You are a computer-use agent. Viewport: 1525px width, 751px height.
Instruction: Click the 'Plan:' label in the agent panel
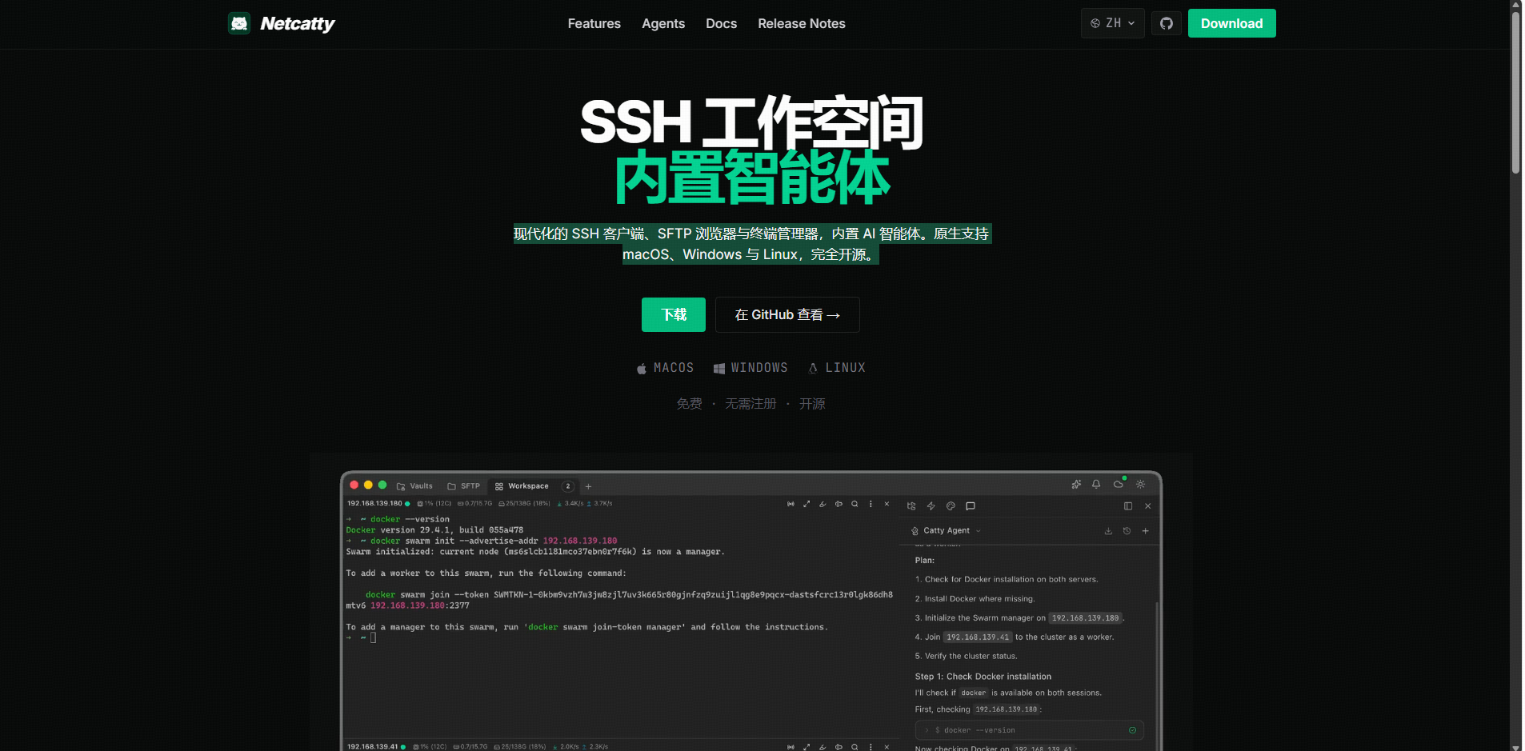925,560
